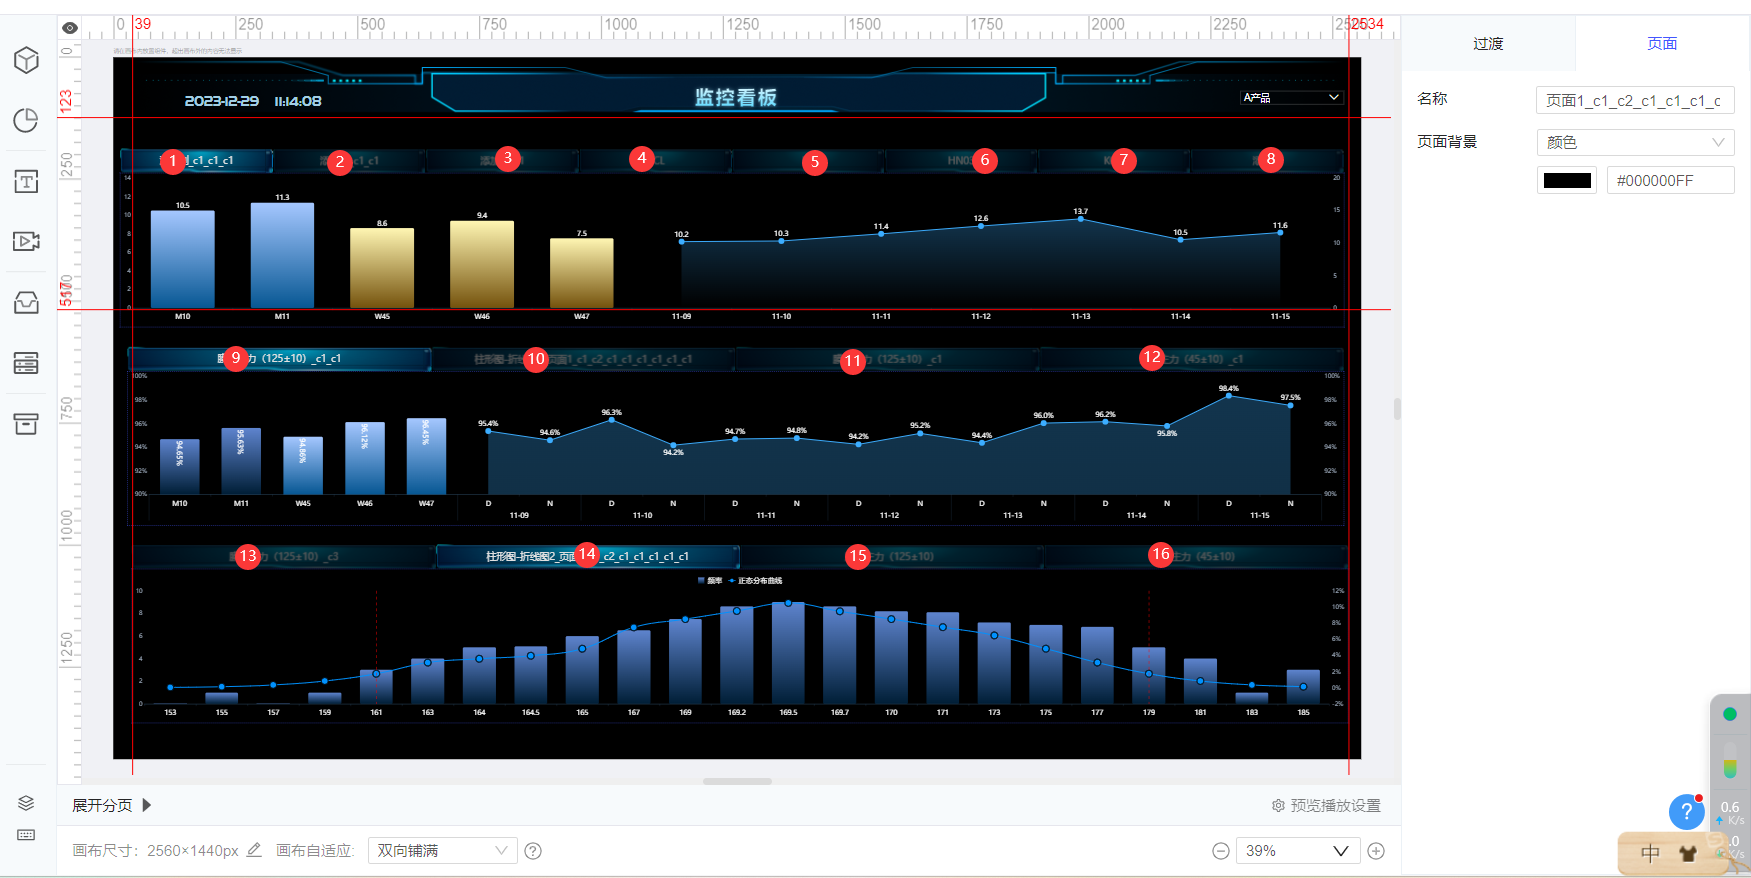Select the 柱形图-折线图2_页 highlighted tab
This screenshot has width=1751, height=878.
587,556
